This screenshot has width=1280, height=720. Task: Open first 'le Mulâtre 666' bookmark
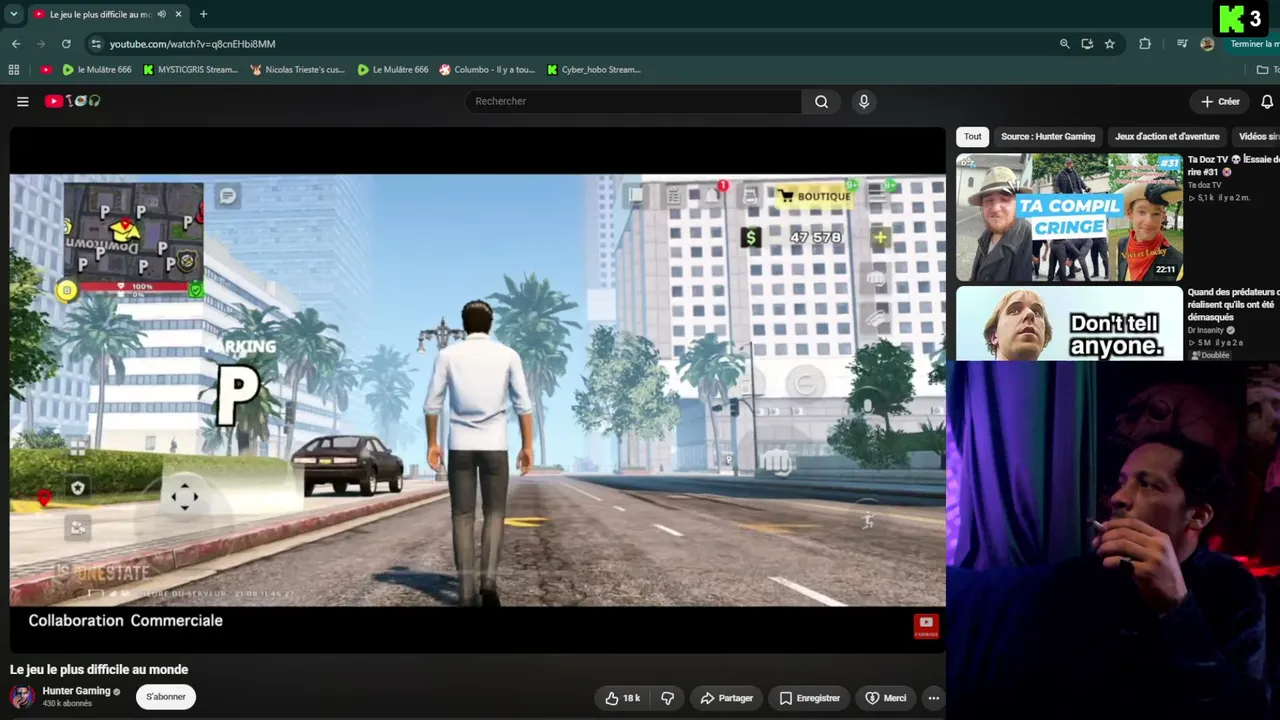(97, 70)
